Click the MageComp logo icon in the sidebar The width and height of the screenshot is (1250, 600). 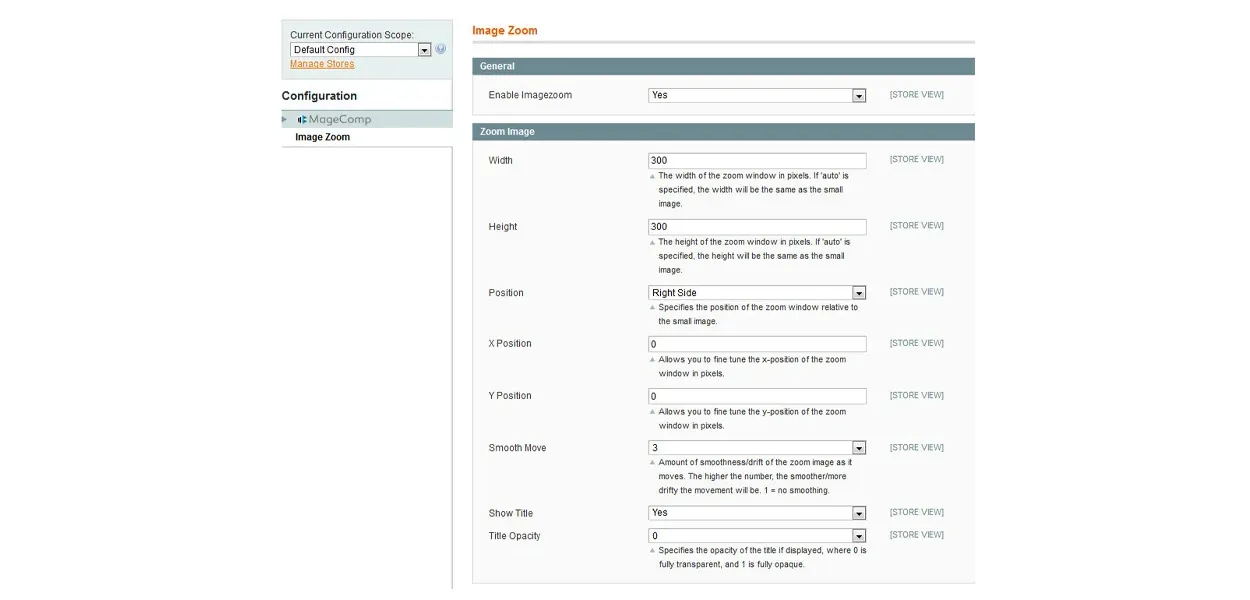coord(302,120)
